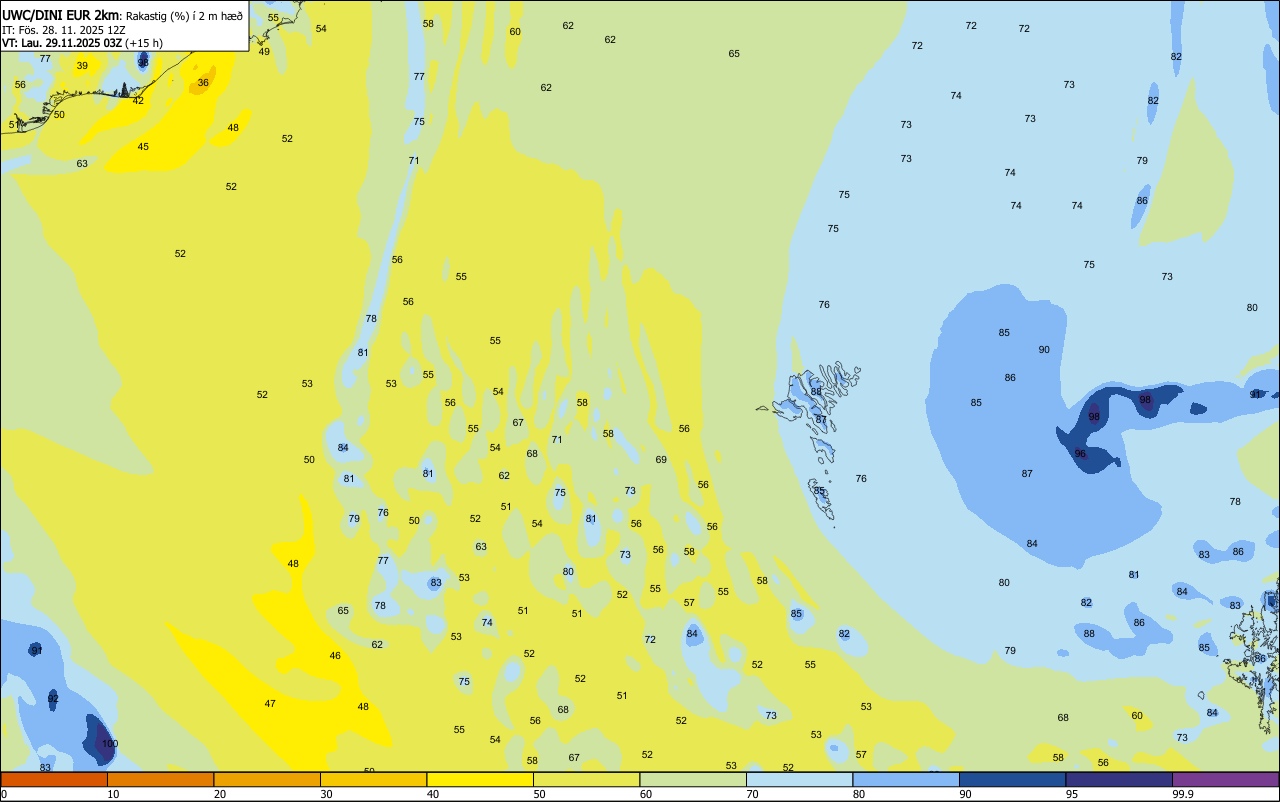Click the 0–10 dark orange legend swatch
Image resolution: width=1280 pixels, height=802 pixels.
point(54,779)
